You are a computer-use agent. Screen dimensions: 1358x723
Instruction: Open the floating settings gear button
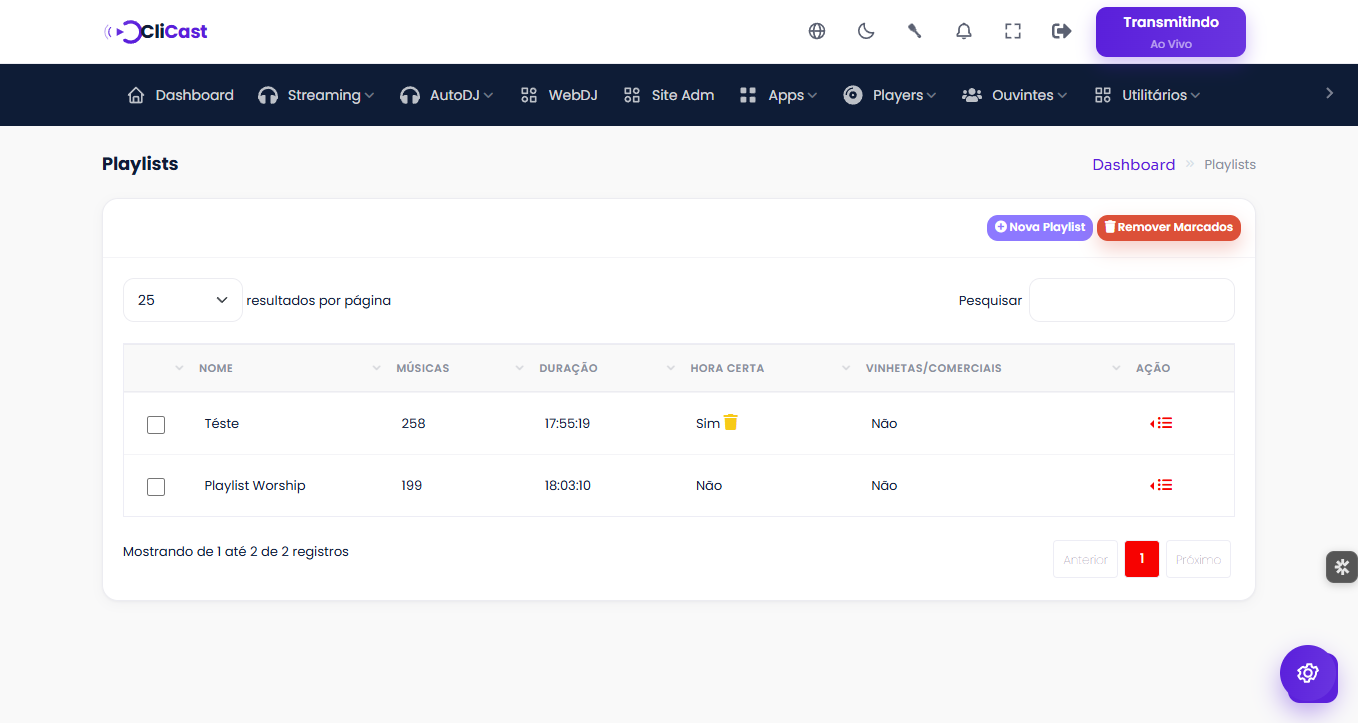tap(1308, 673)
